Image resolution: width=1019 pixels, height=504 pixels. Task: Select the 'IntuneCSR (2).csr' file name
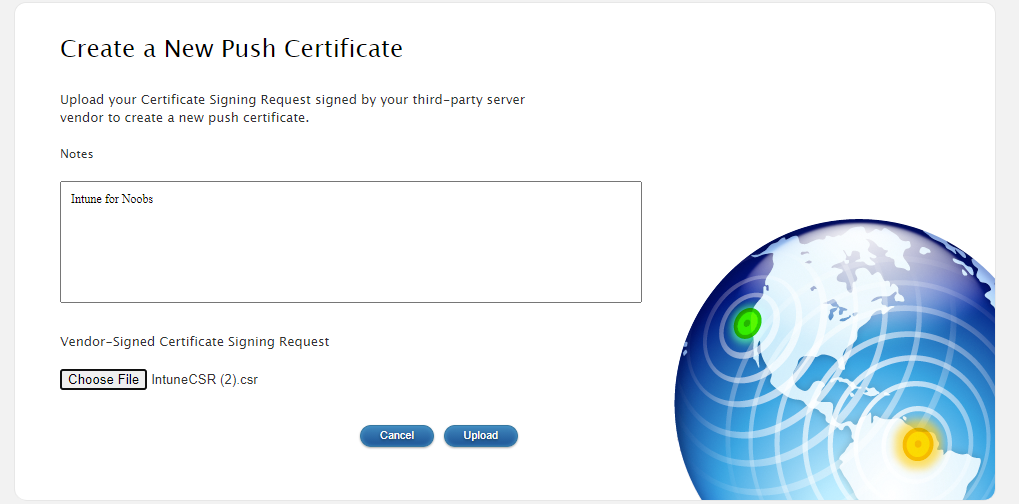(205, 380)
